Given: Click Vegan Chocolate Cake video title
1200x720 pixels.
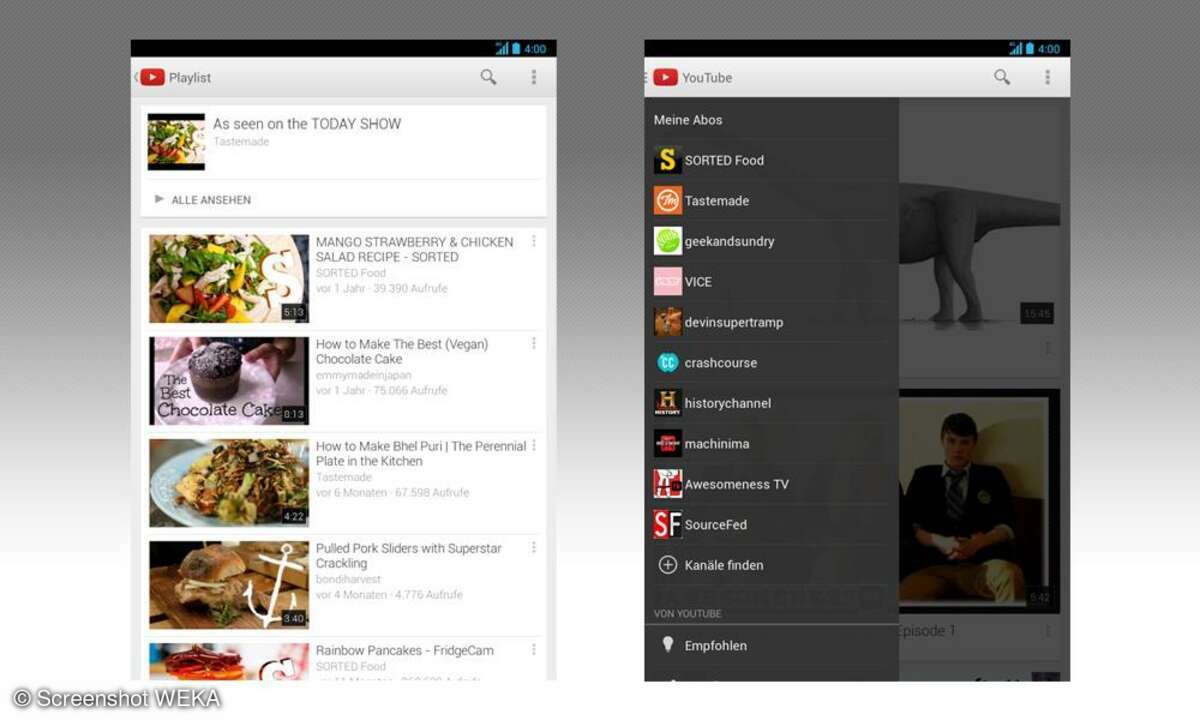Looking at the screenshot, I should (x=402, y=351).
